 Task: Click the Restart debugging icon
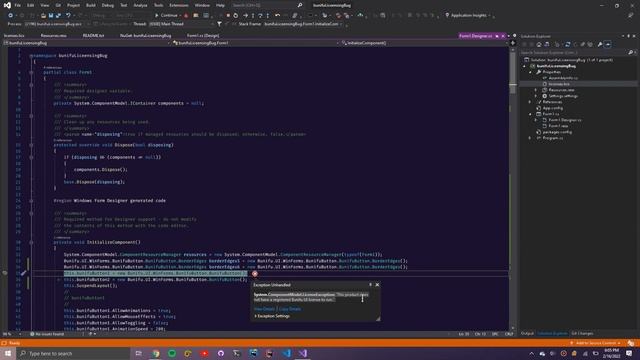[236, 16]
